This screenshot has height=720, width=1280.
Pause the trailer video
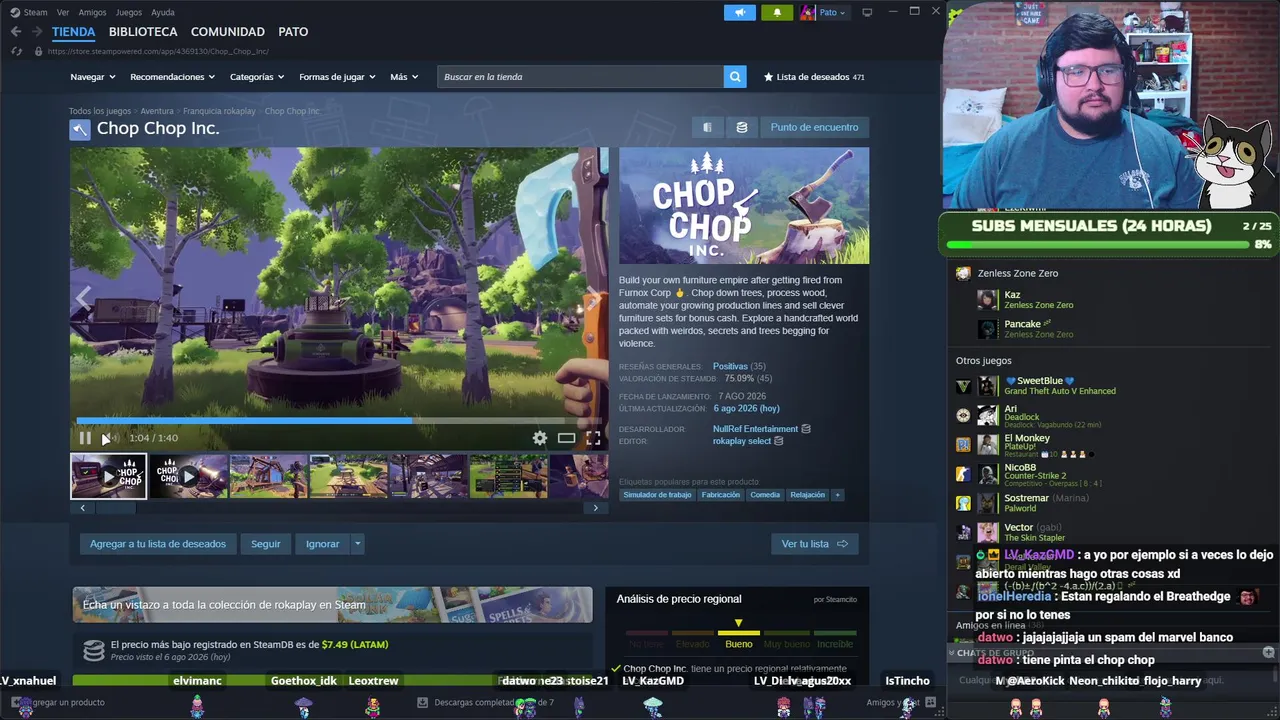(85, 438)
